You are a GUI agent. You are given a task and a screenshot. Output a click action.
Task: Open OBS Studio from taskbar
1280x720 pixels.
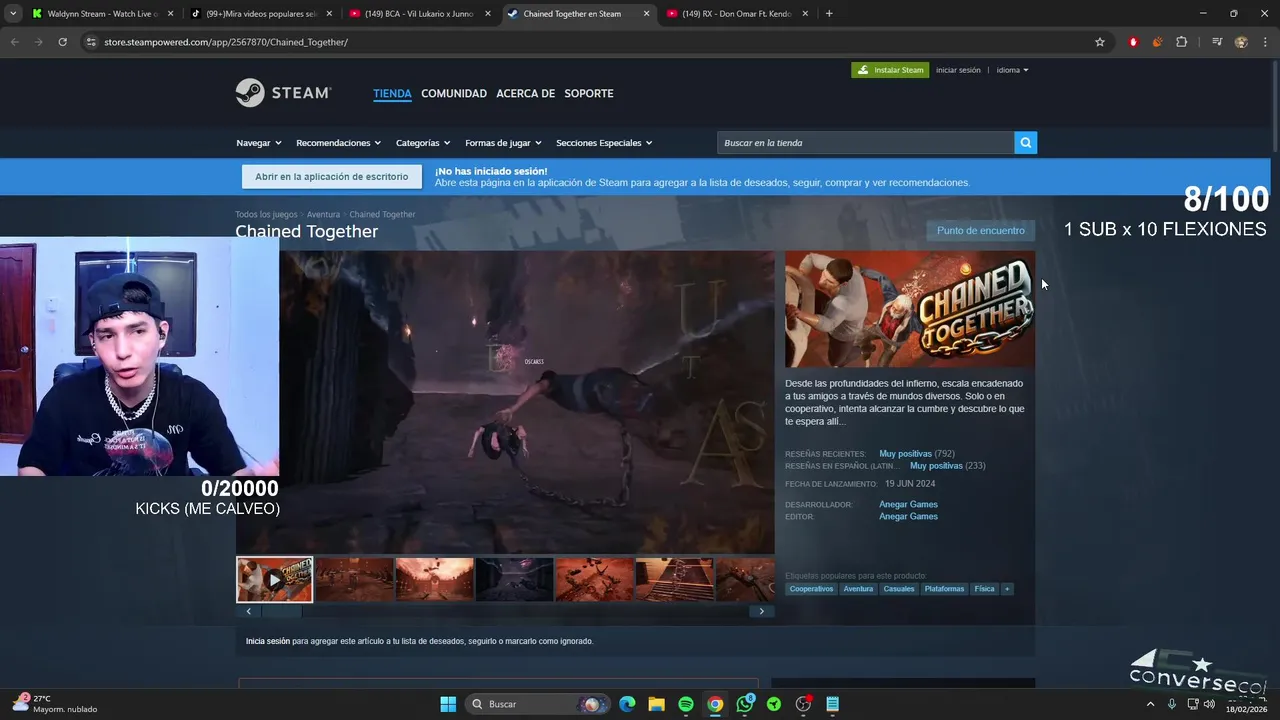(803, 704)
